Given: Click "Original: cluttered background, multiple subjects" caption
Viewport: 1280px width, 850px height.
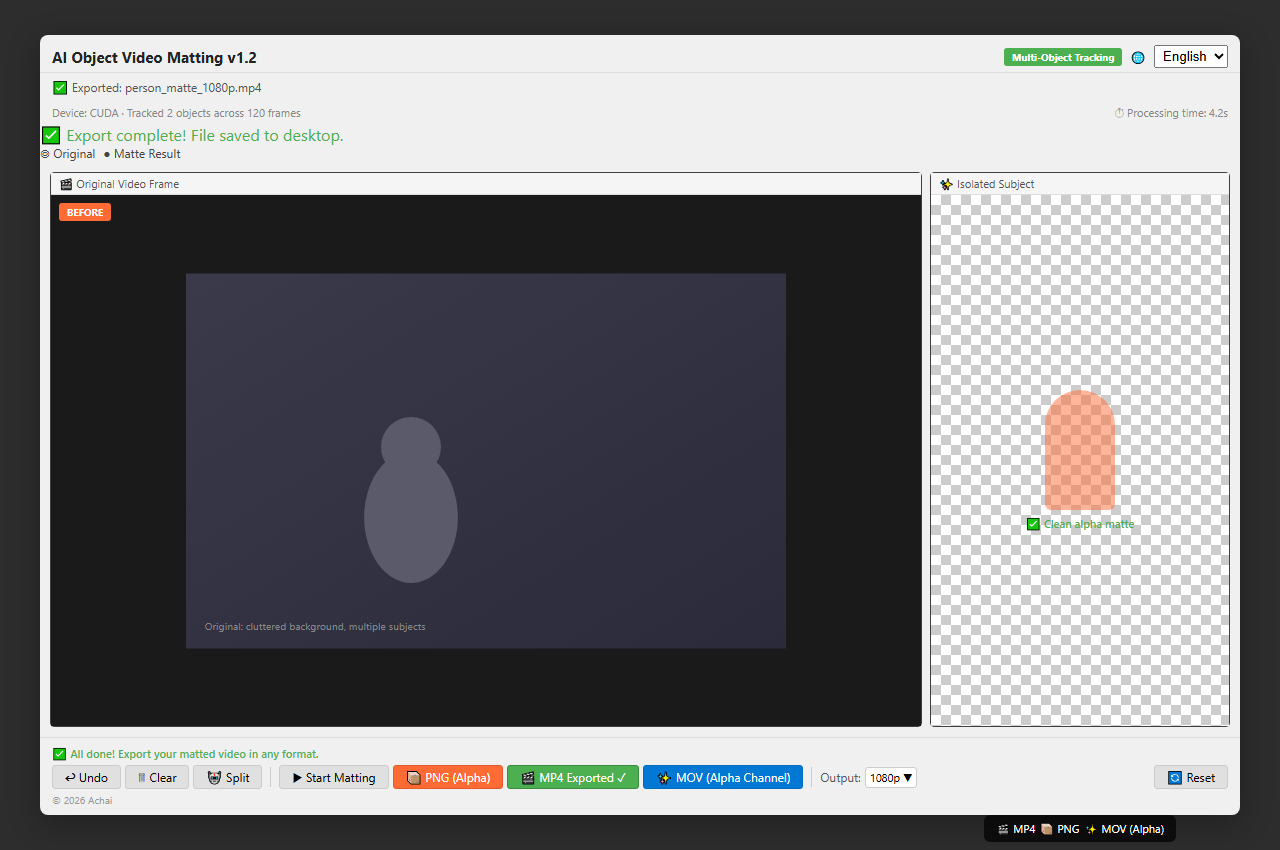Looking at the screenshot, I should pos(315,627).
